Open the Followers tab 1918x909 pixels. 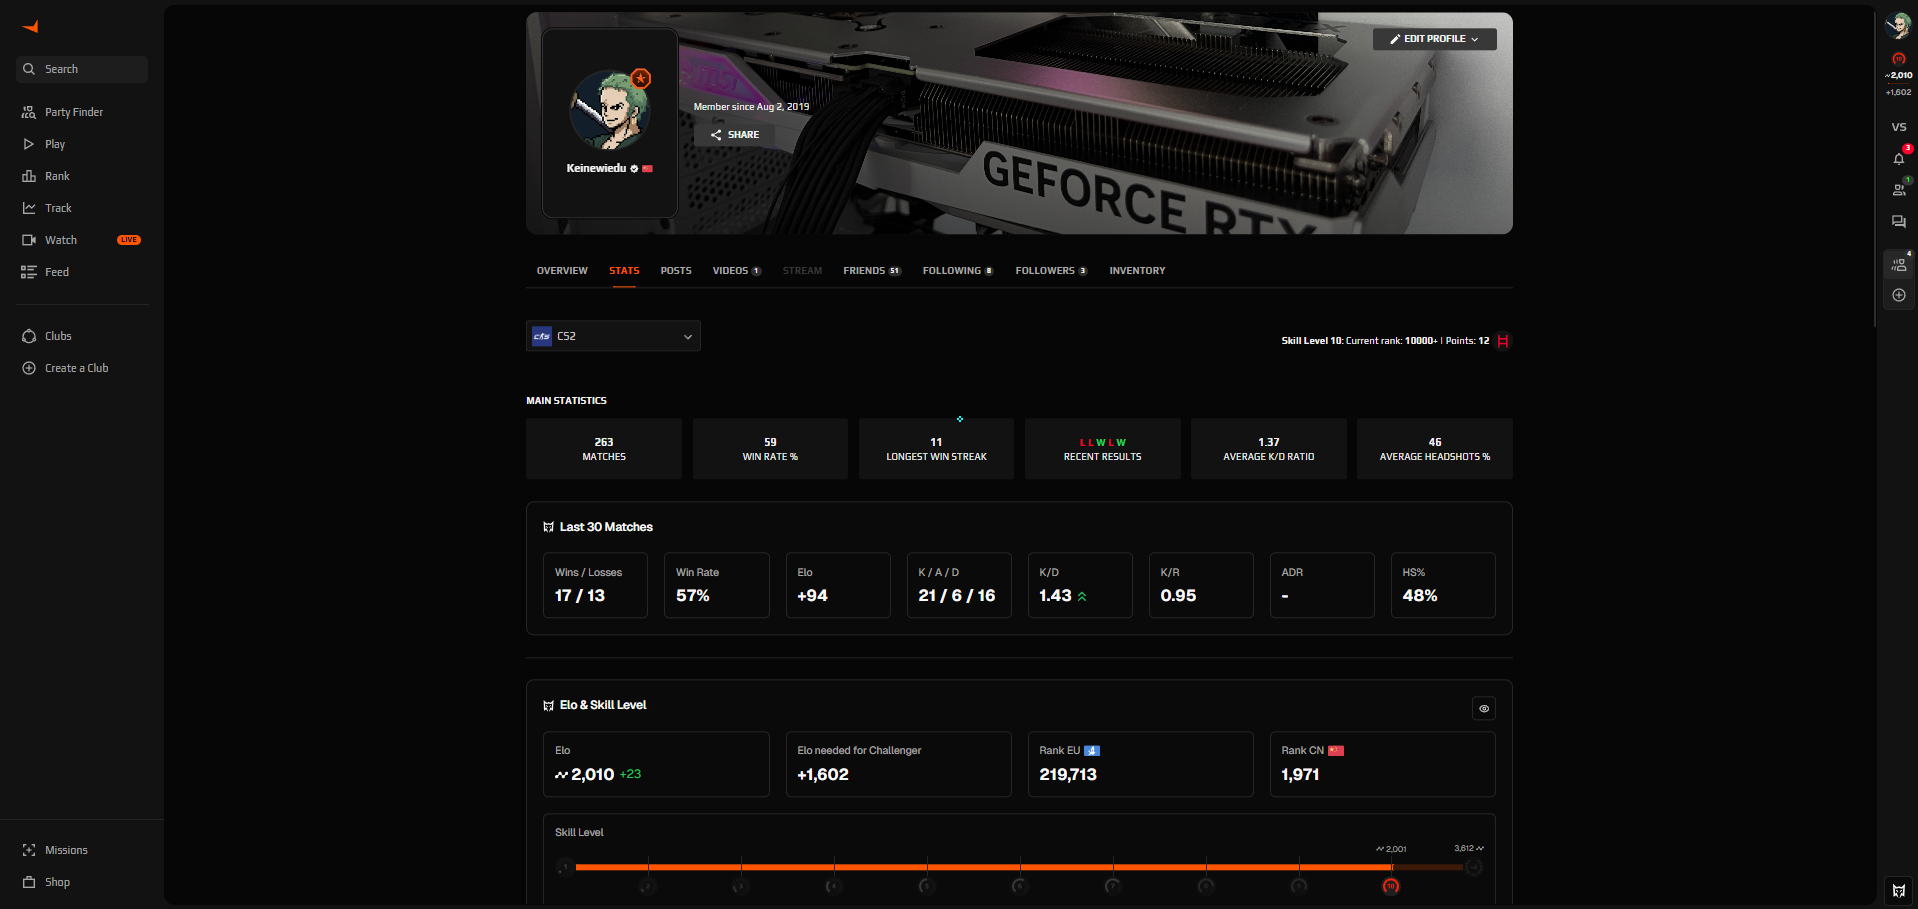coord(1051,271)
